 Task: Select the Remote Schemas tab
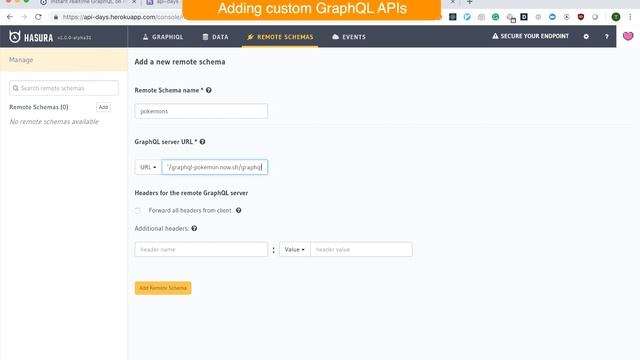(x=280, y=37)
